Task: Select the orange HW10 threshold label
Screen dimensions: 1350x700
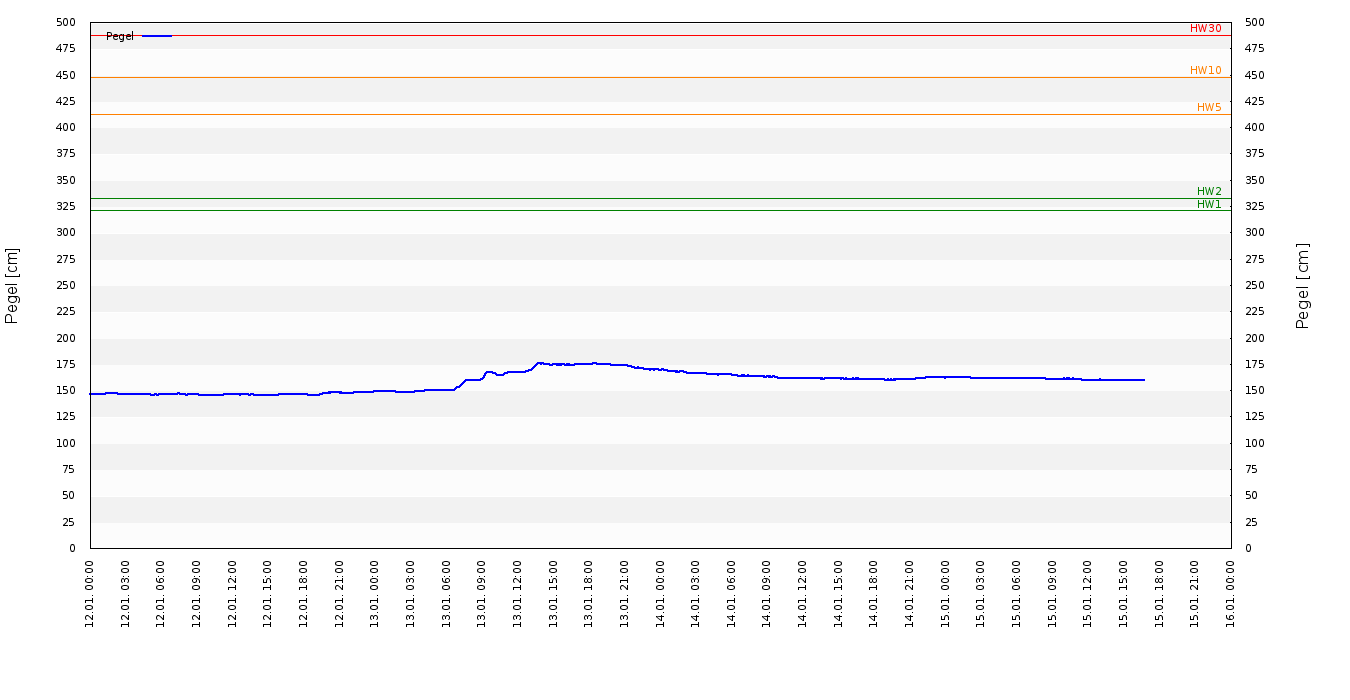Action: click(1205, 71)
